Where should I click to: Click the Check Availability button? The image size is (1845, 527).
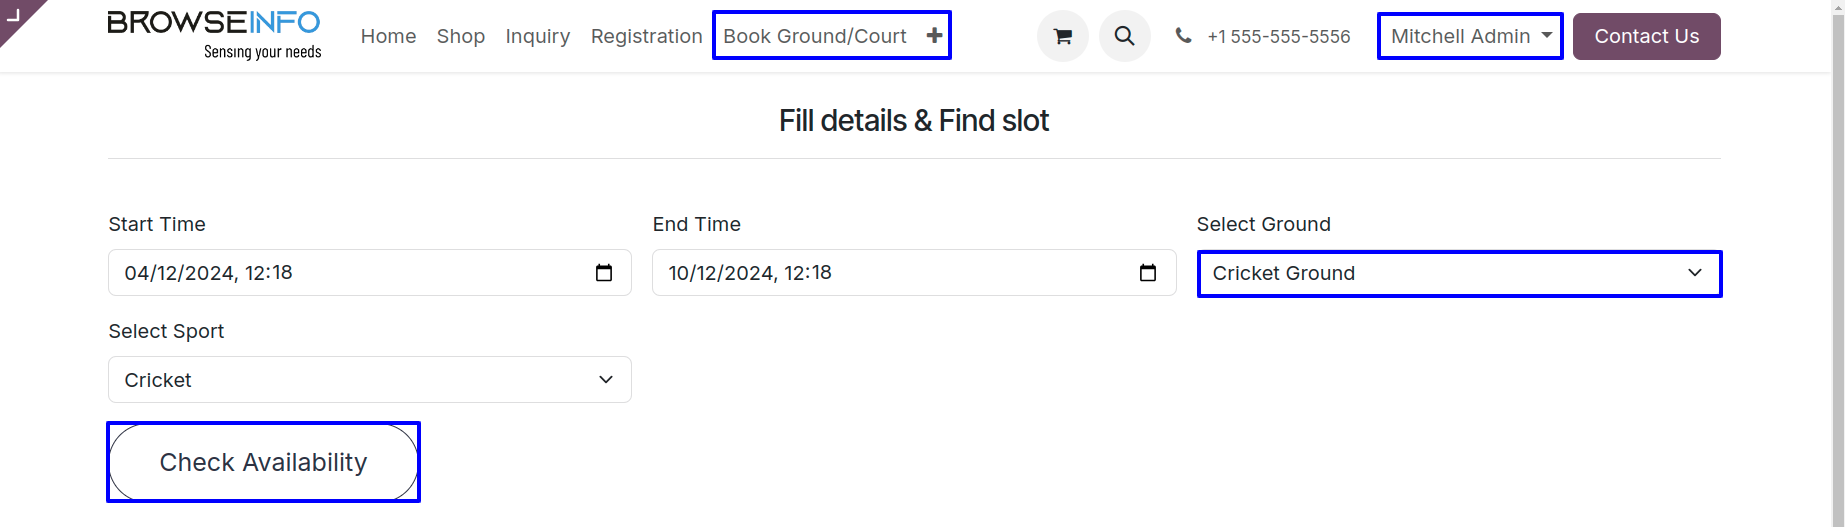tap(263, 462)
